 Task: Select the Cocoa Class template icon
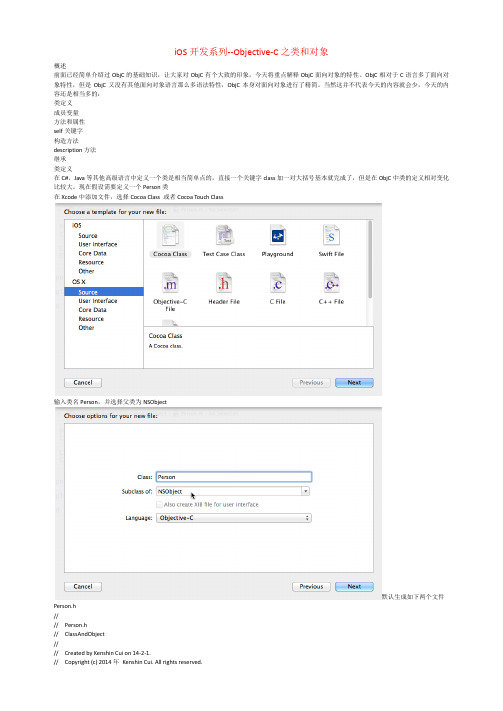[170, 235]
